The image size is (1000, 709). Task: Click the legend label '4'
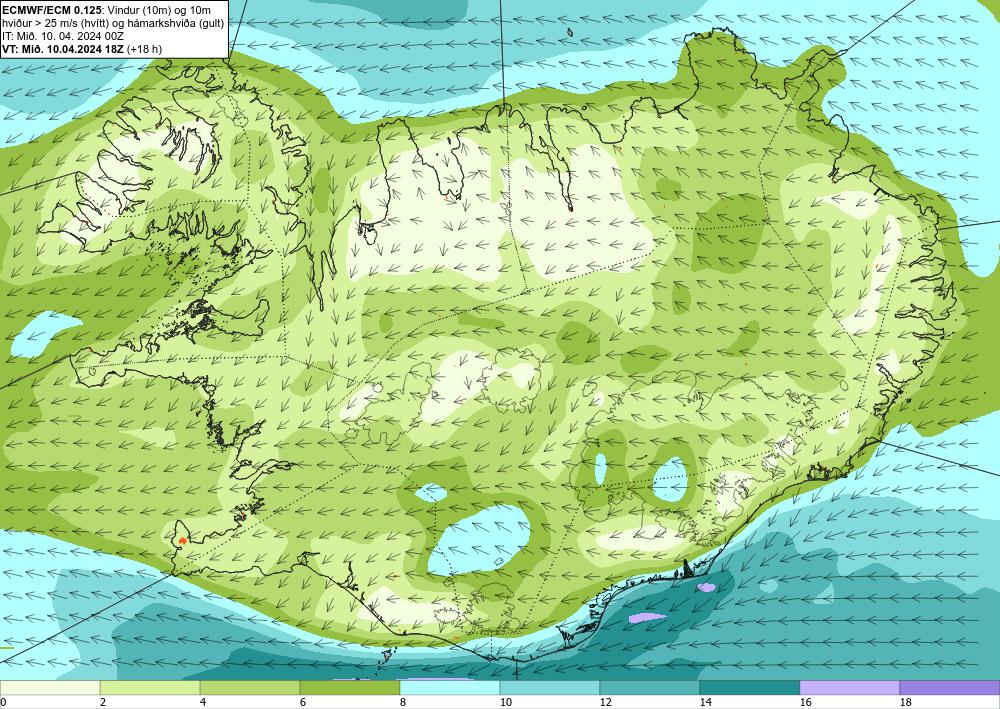tap(203, 702)
